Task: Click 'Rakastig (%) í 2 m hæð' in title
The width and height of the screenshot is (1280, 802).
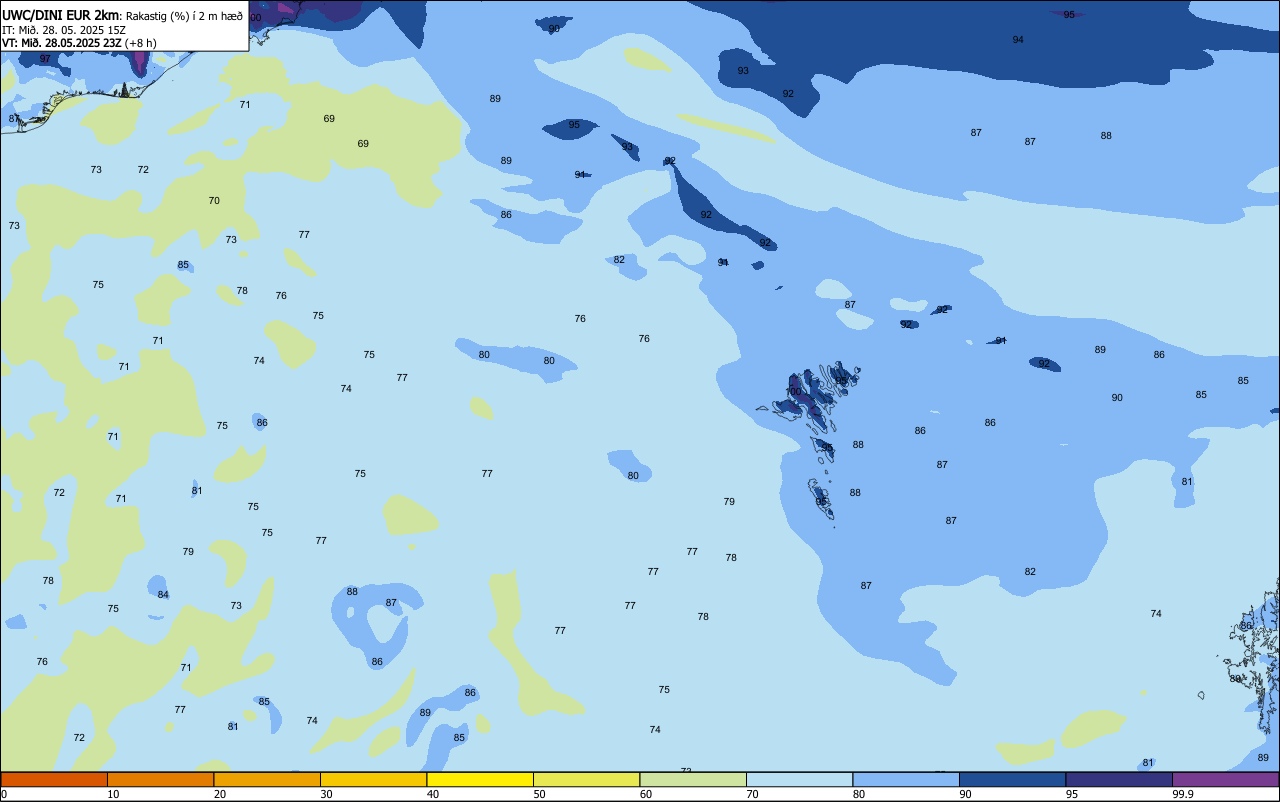Action: pyautogui.click(x=184, y=16)
